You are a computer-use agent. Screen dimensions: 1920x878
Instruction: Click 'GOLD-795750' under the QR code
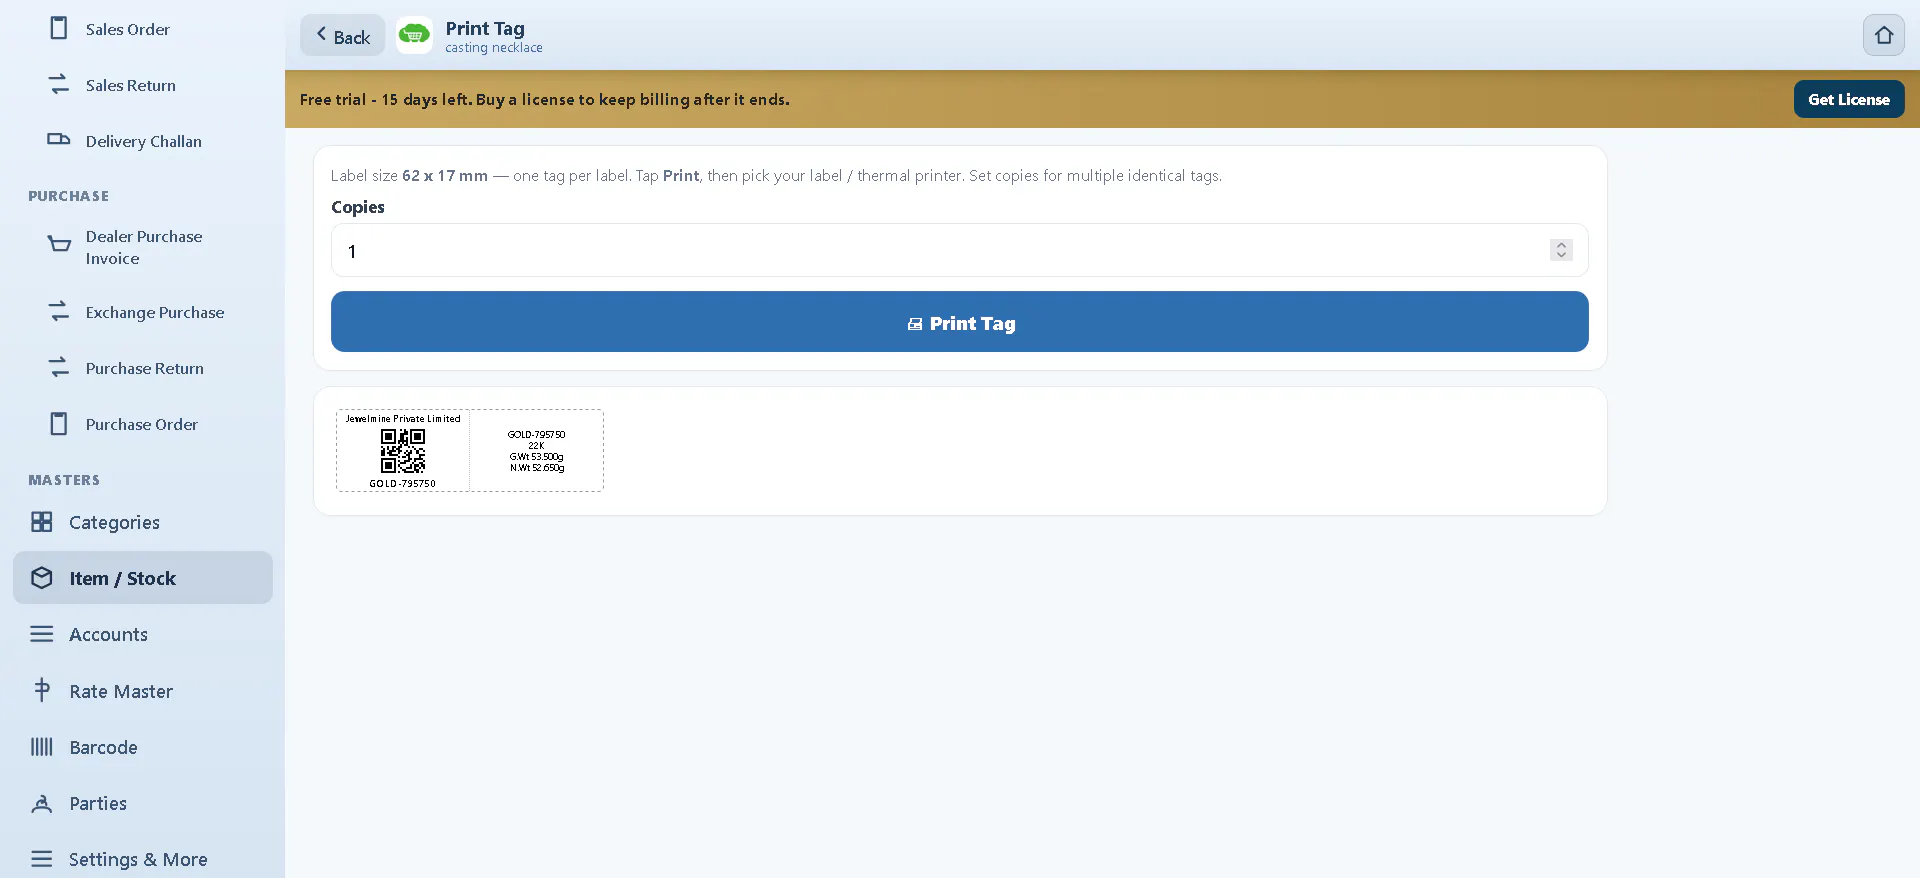403,484
